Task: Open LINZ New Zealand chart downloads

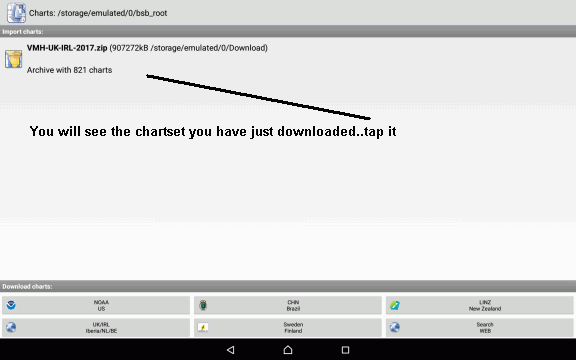Action: pos(479,305)
